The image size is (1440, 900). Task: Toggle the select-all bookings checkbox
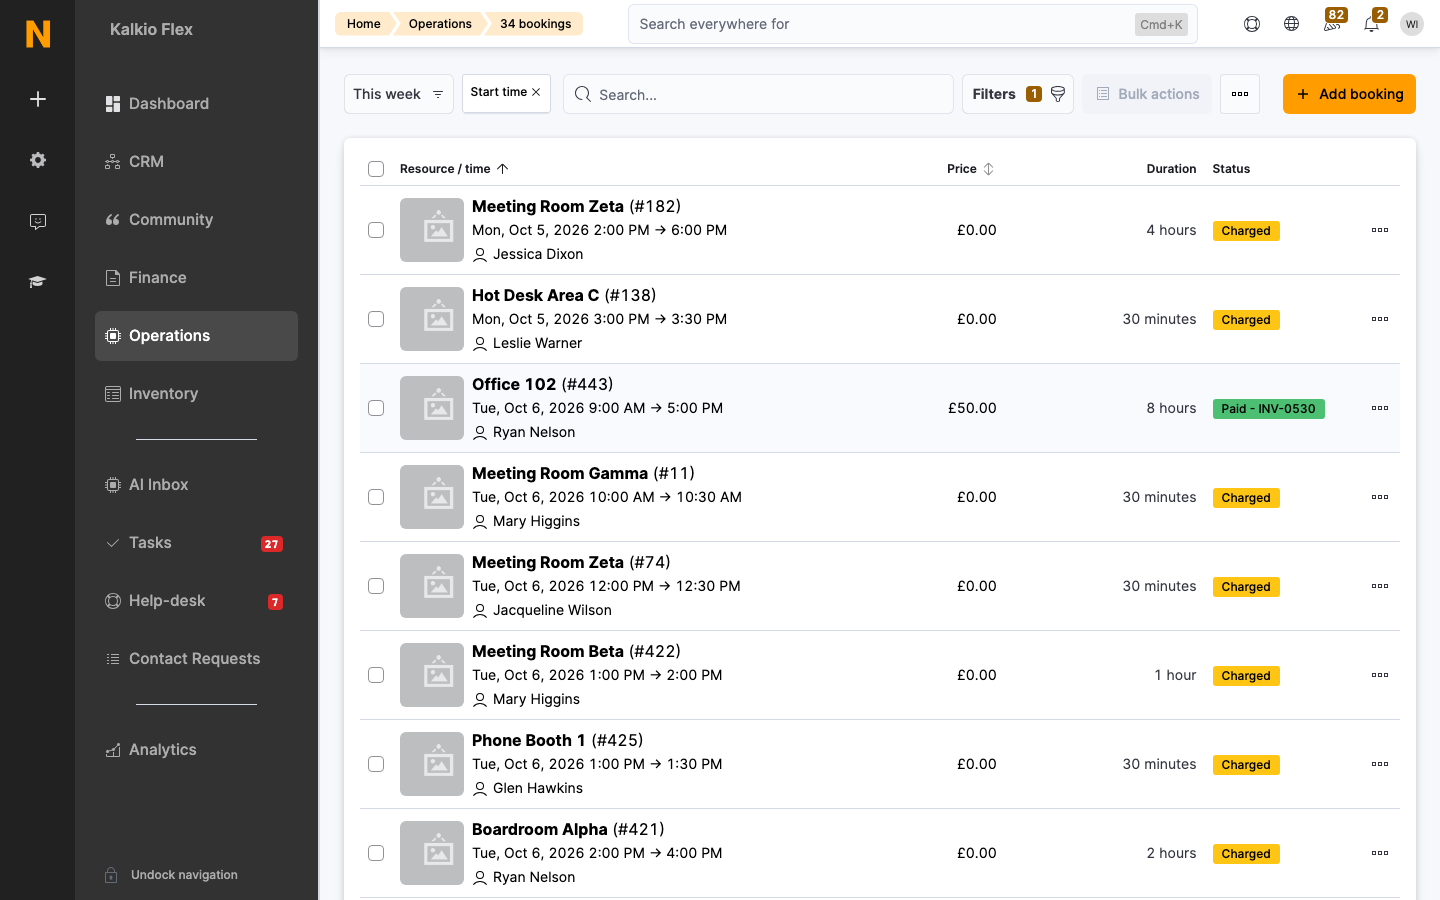coord(376,169)
